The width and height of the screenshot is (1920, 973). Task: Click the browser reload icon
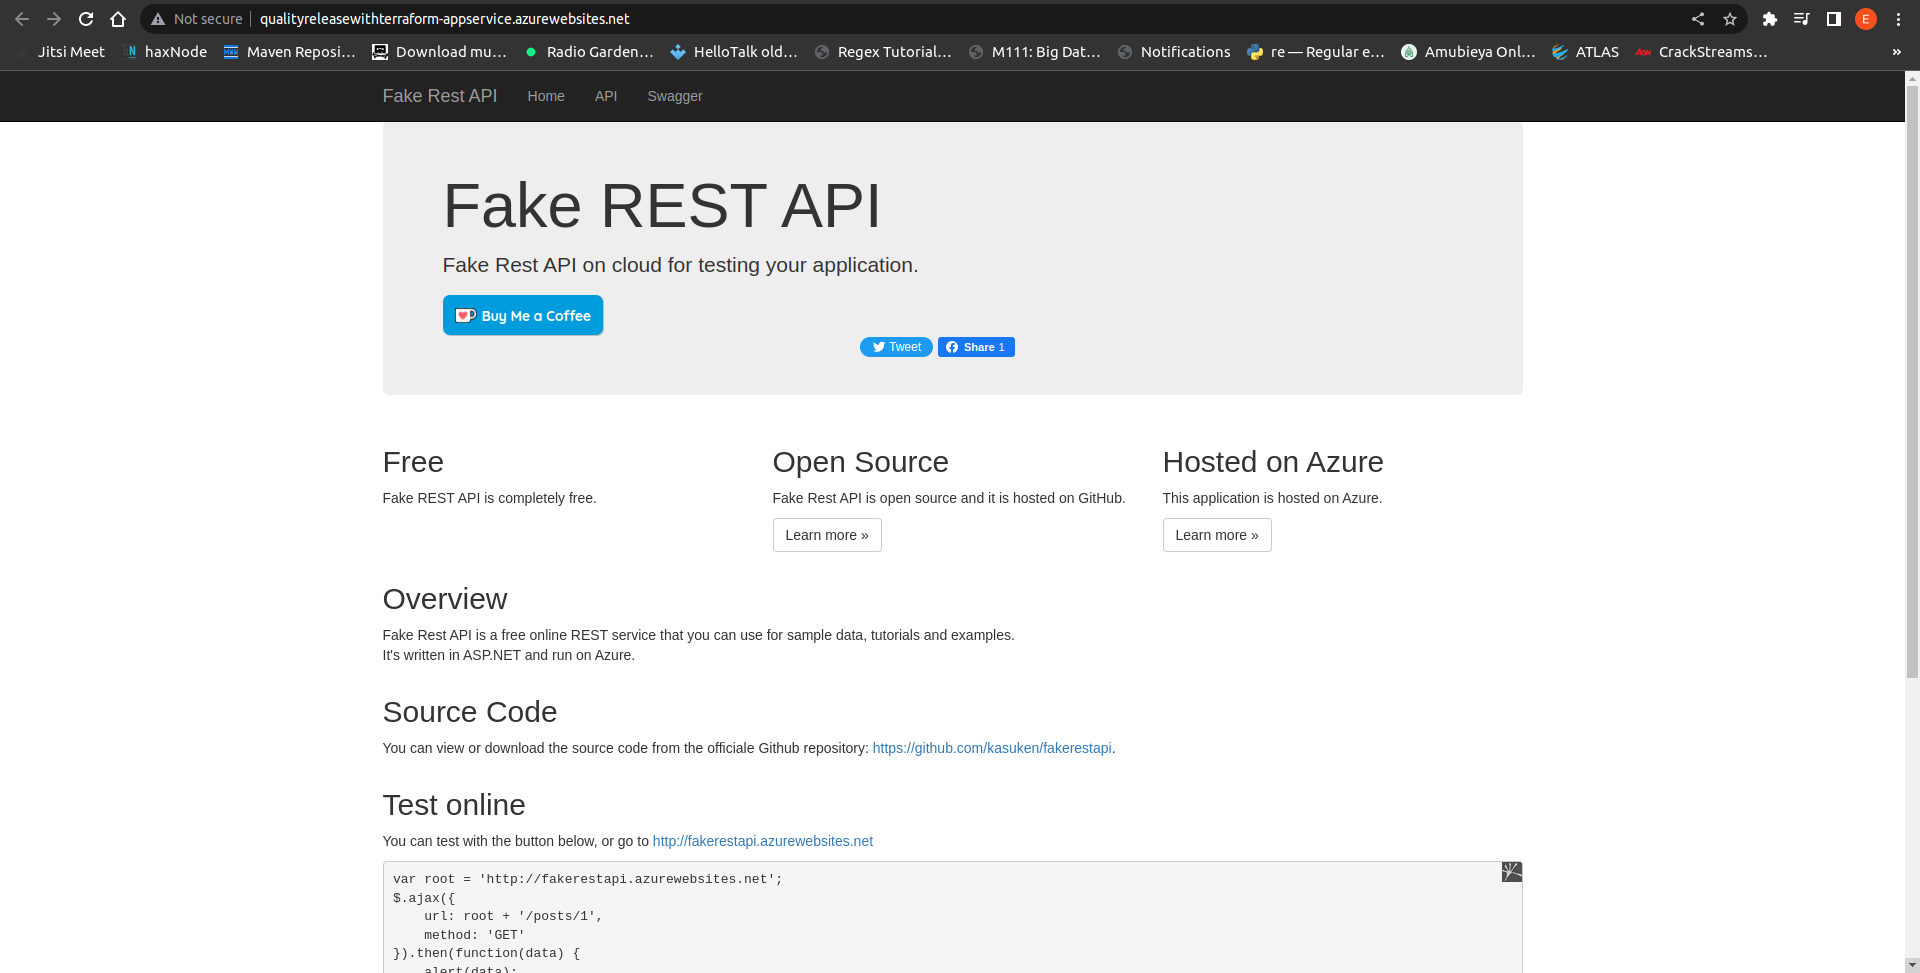[x=86, y=19]
